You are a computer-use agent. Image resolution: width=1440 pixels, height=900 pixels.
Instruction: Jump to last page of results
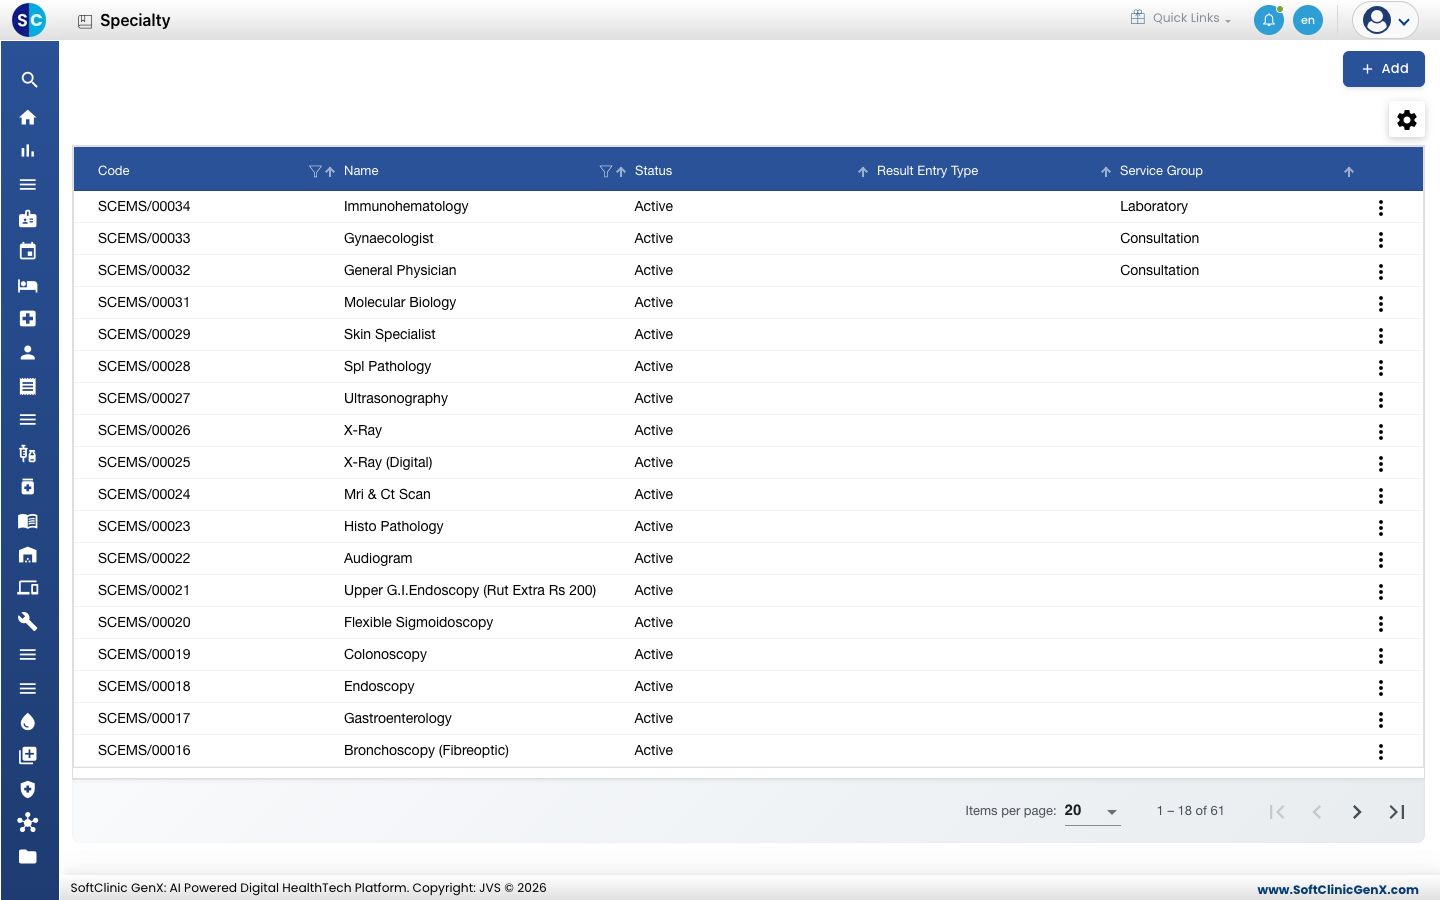[1397, 812]
